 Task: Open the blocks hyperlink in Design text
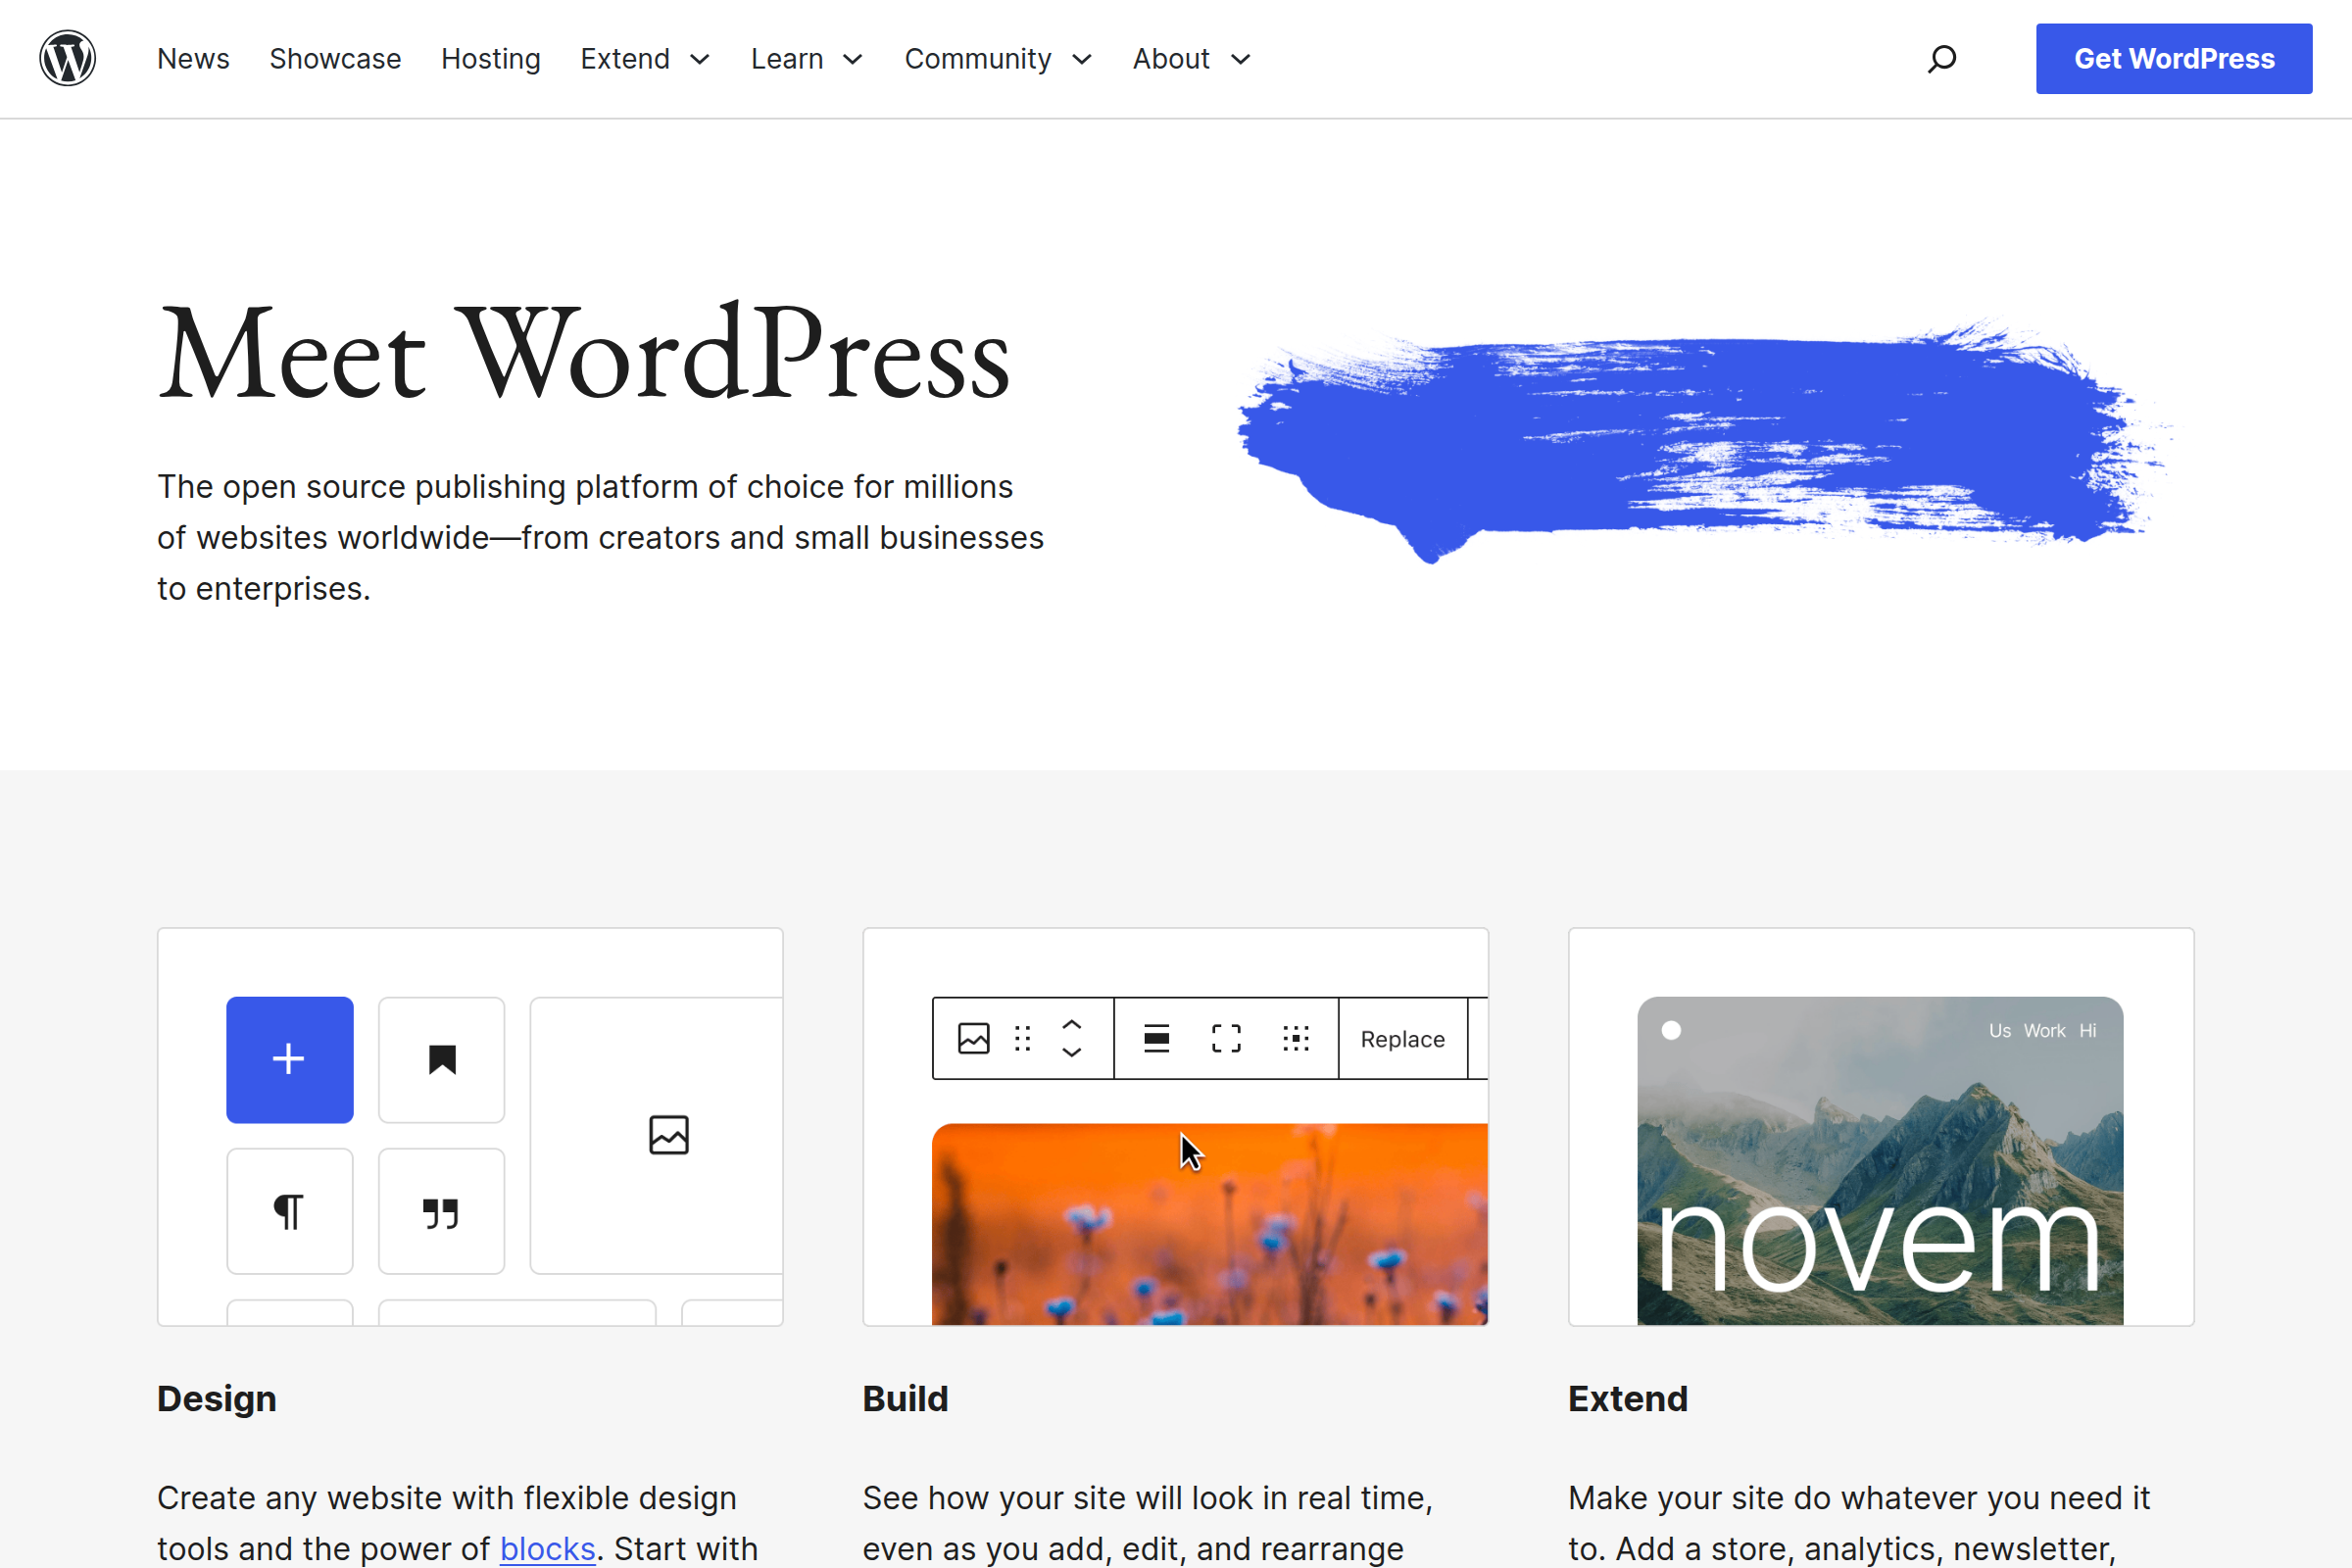coord(547,1548)
